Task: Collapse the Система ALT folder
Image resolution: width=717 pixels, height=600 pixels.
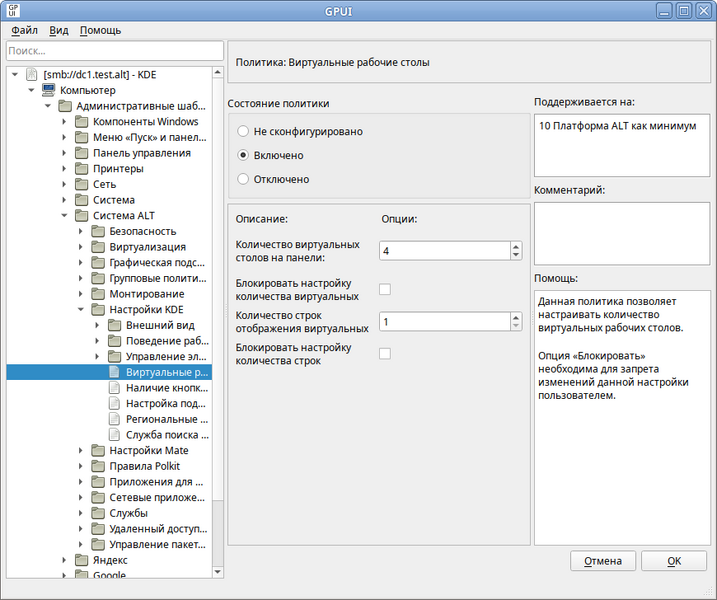Action: [x=64, y=215]
